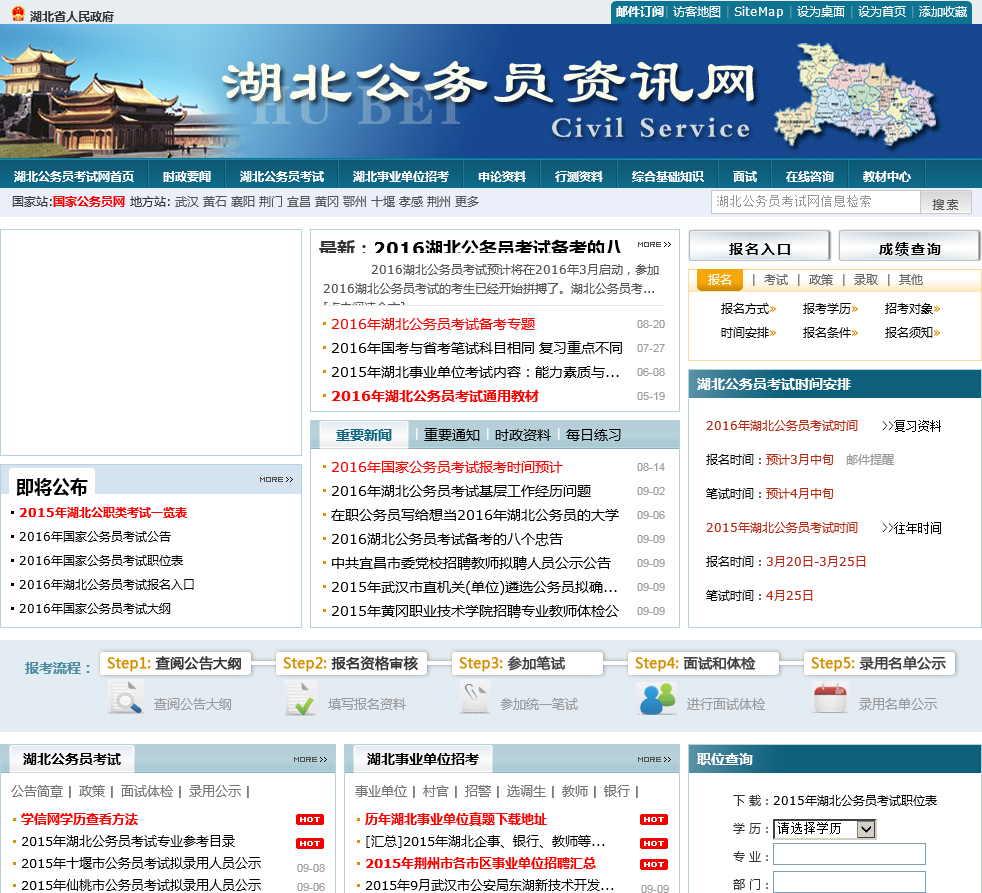Open 综合基础知识 nav item
The height and width of the screenshot is (893, 982).
coord(668,177)
